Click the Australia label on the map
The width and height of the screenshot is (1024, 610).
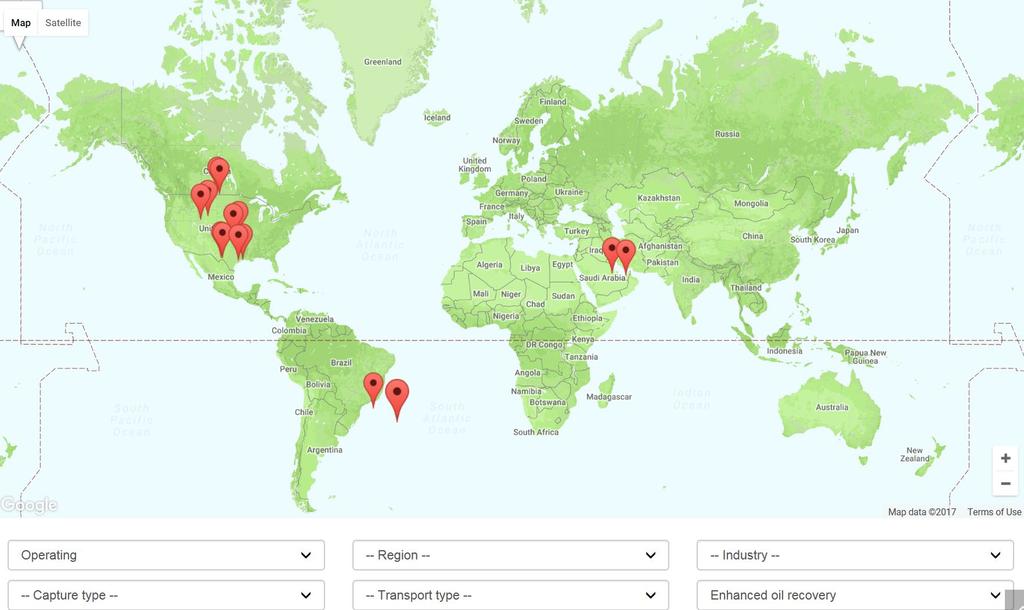coord(832,408)
